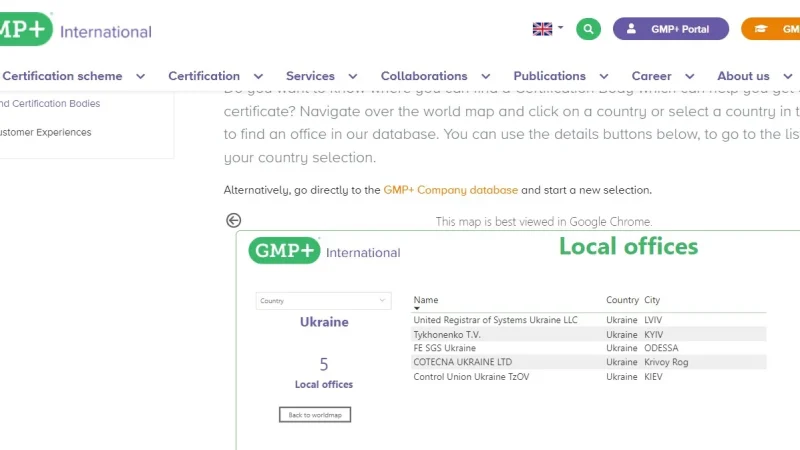The width and height of the screenshot is (800, 450).
Task: Open the Publications menu
Action: pos(549,76)
